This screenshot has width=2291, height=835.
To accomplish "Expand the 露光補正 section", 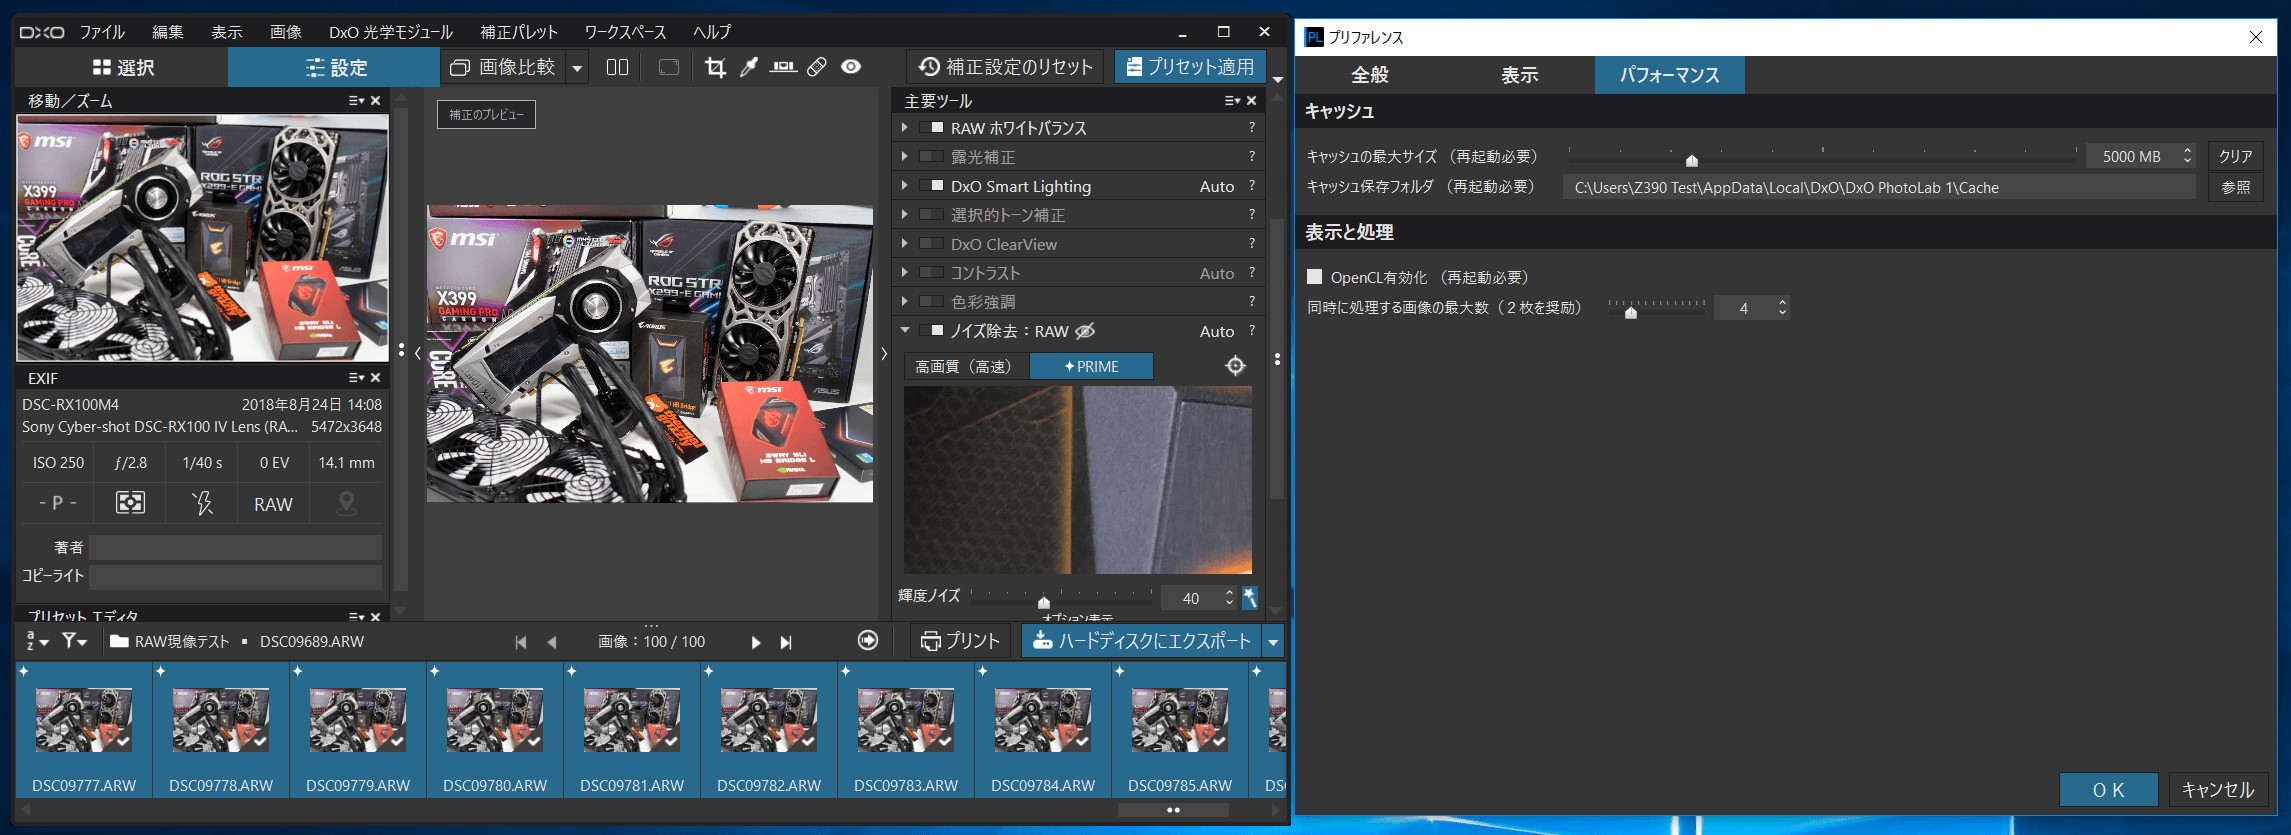I will tap(905, 157).
